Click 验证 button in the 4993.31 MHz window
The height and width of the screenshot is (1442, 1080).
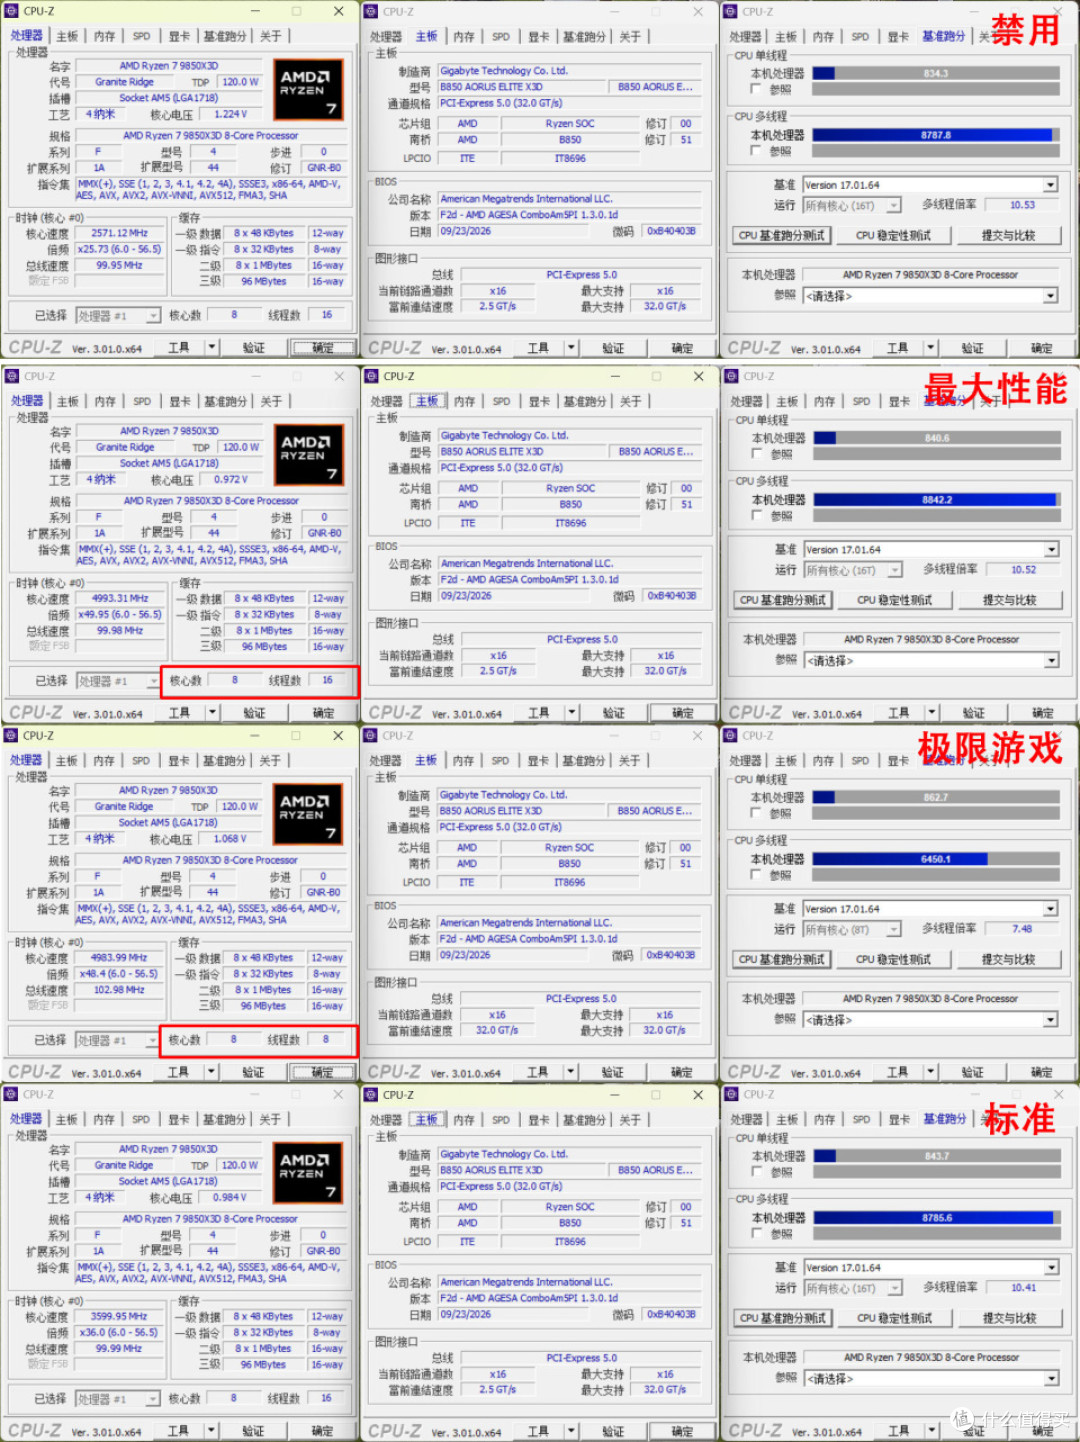255,713
